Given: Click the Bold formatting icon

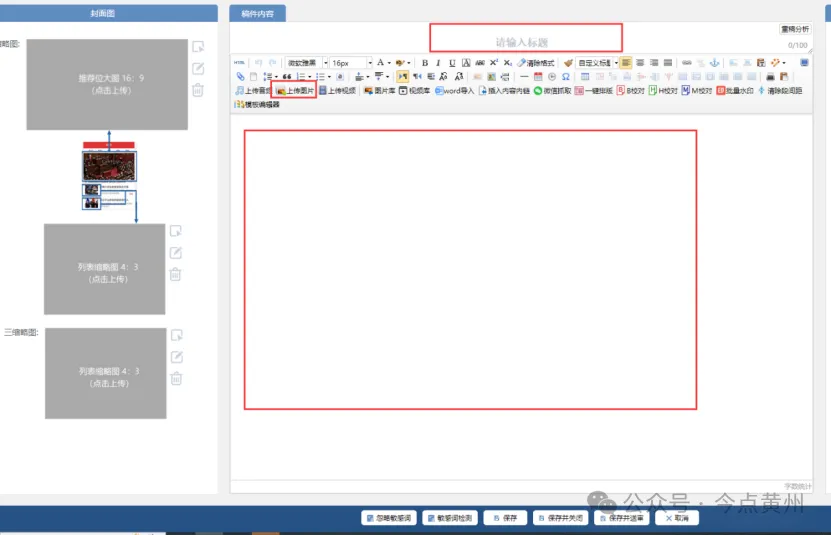Looking at the screenshot, I should (424, 63).
